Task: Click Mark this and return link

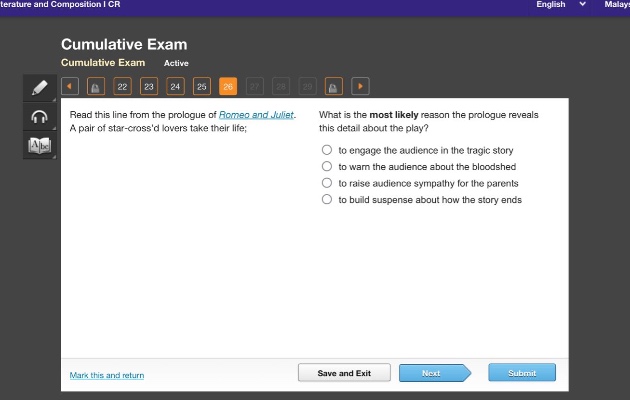Action: (107, 375)
